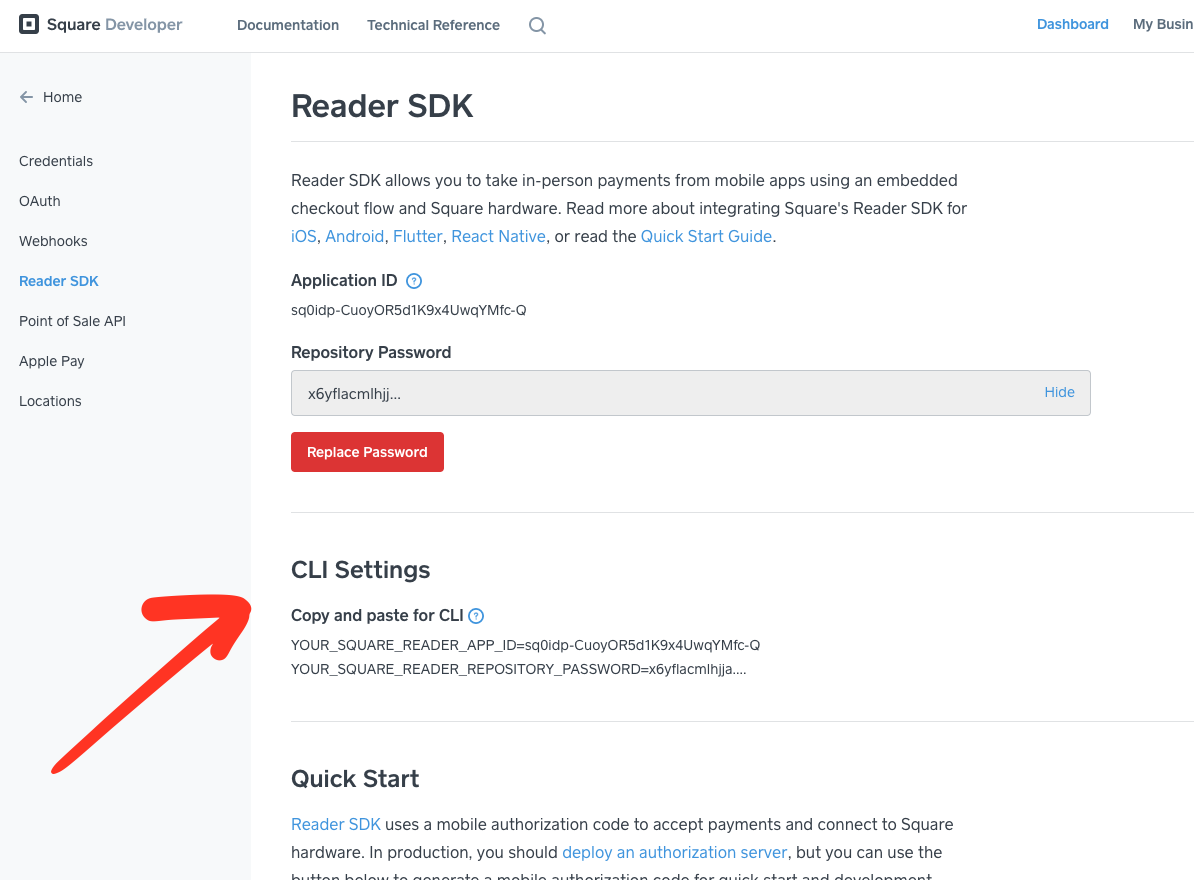The height and width of the screenshot is (880, 1194).
Task: Select Credentials in the sidebar
Action: (56, 161)
